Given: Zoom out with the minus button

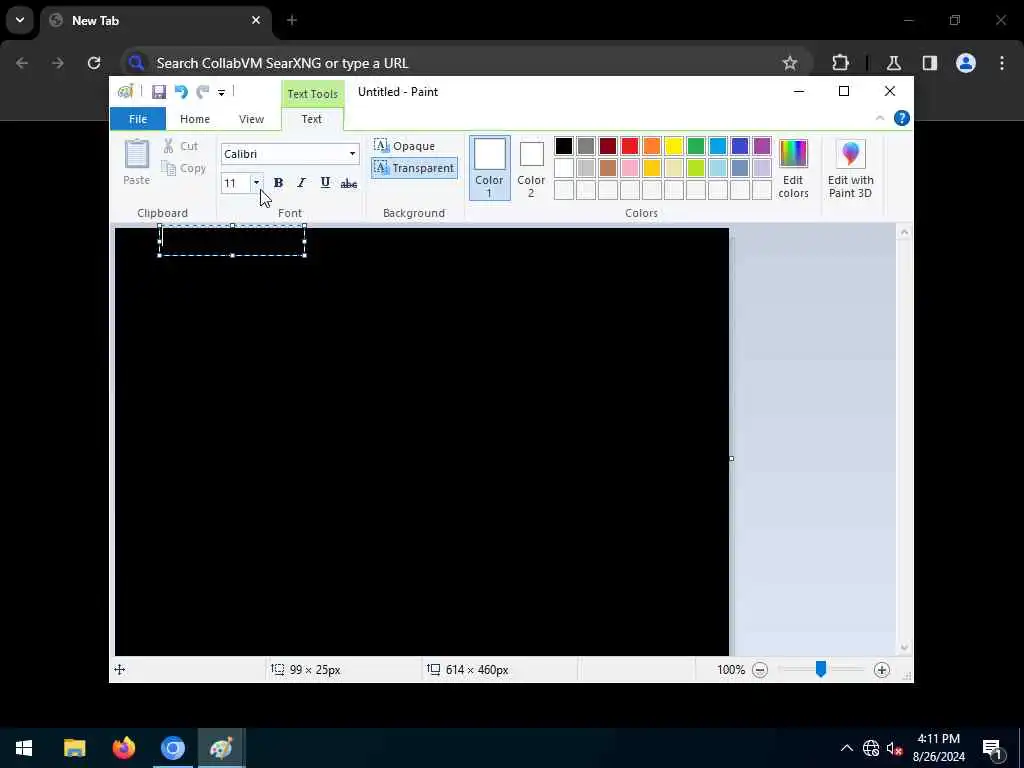Looking at the screenshot, I should tap(760, 670).
